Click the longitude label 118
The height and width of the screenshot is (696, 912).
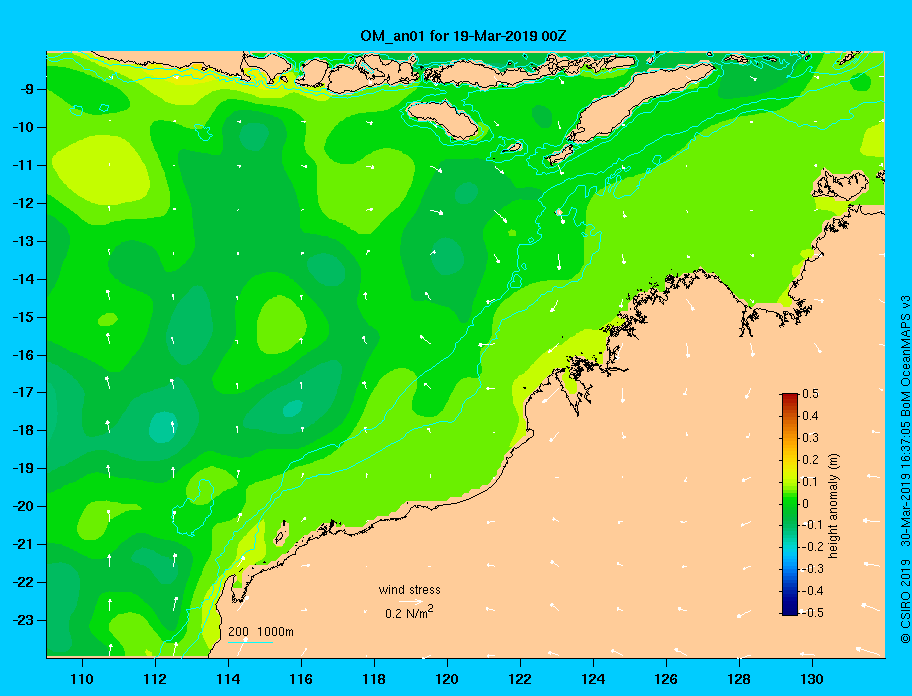[x=374, y=679]
